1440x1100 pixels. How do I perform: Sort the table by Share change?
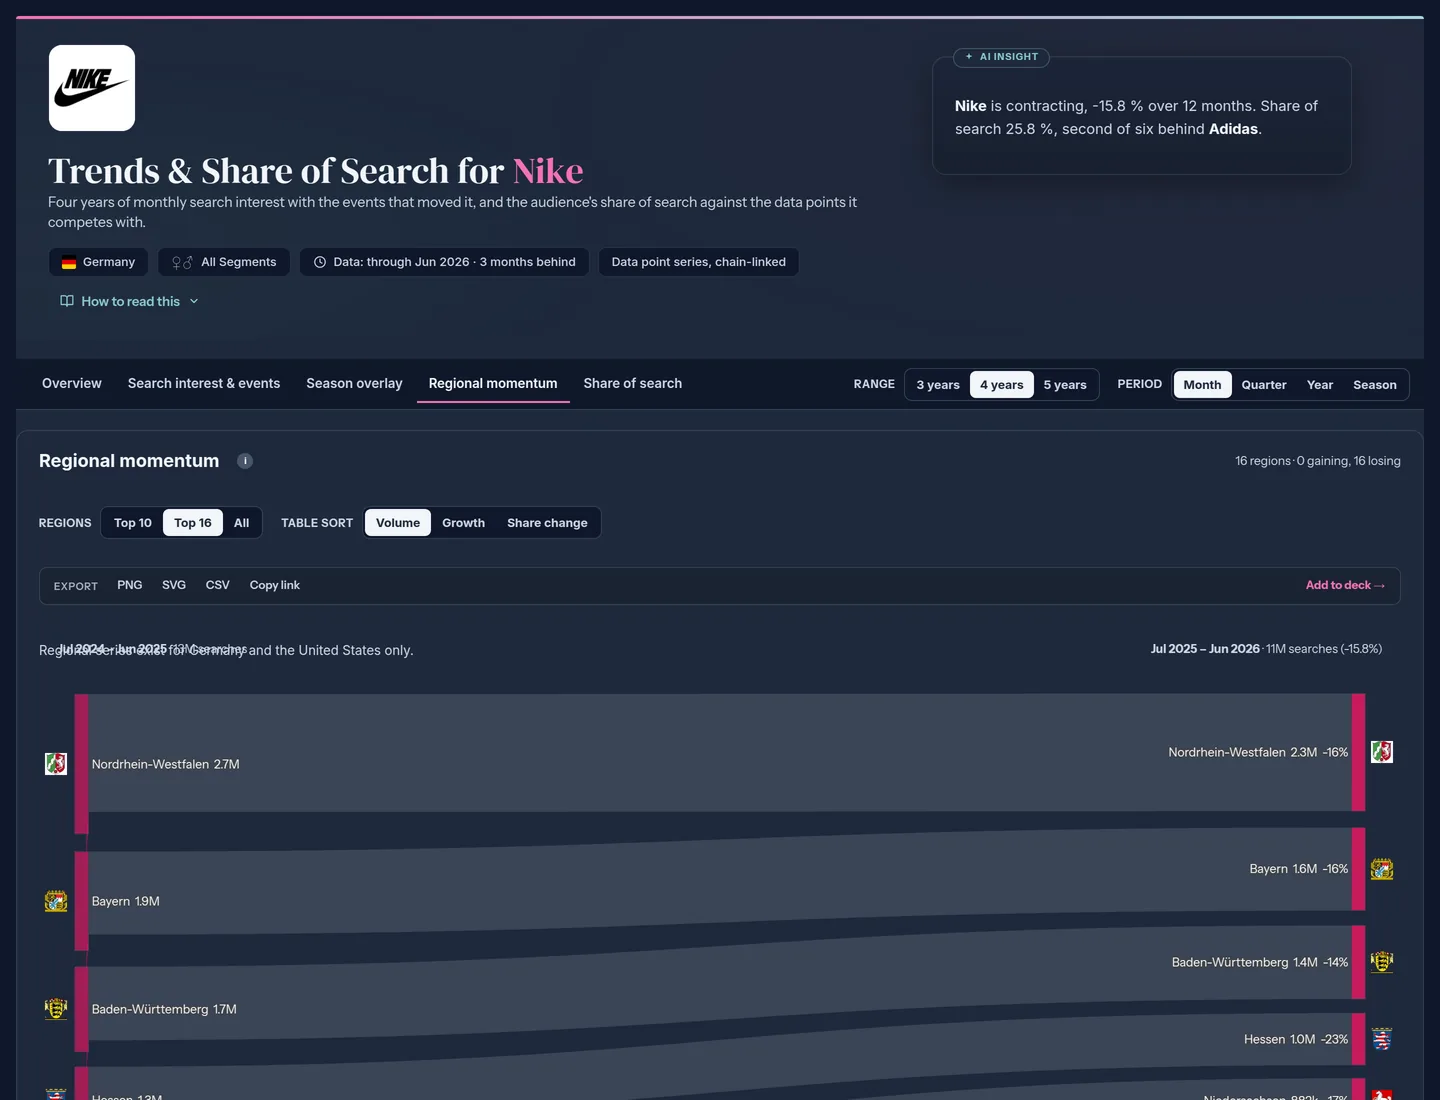coord(547,523)
